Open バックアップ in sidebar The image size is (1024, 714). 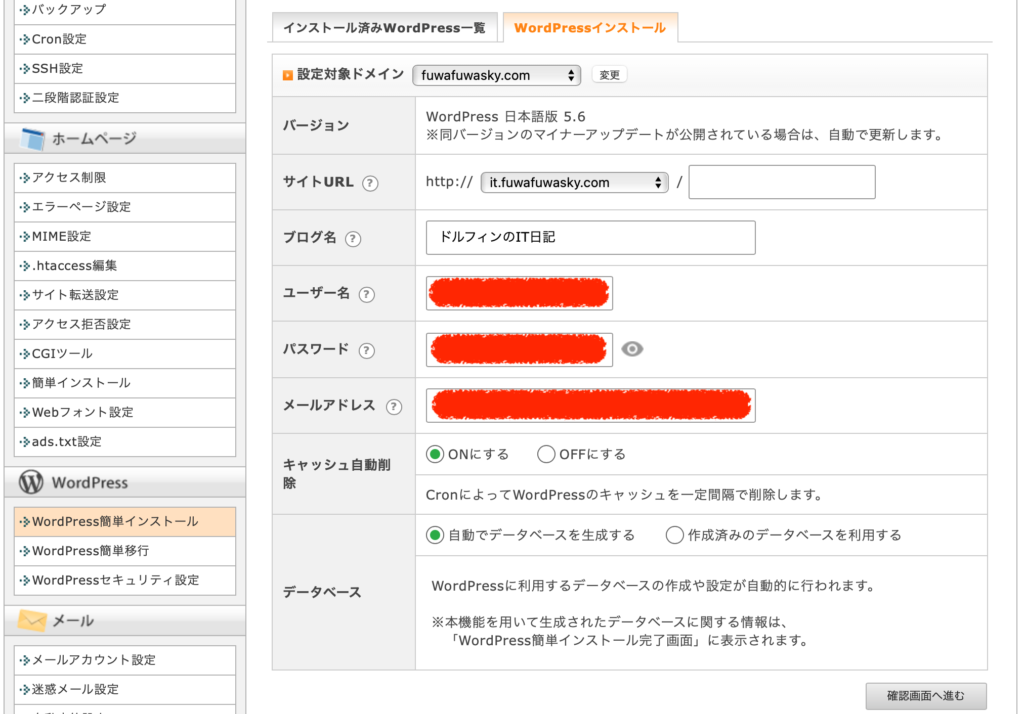click(125, 10)
